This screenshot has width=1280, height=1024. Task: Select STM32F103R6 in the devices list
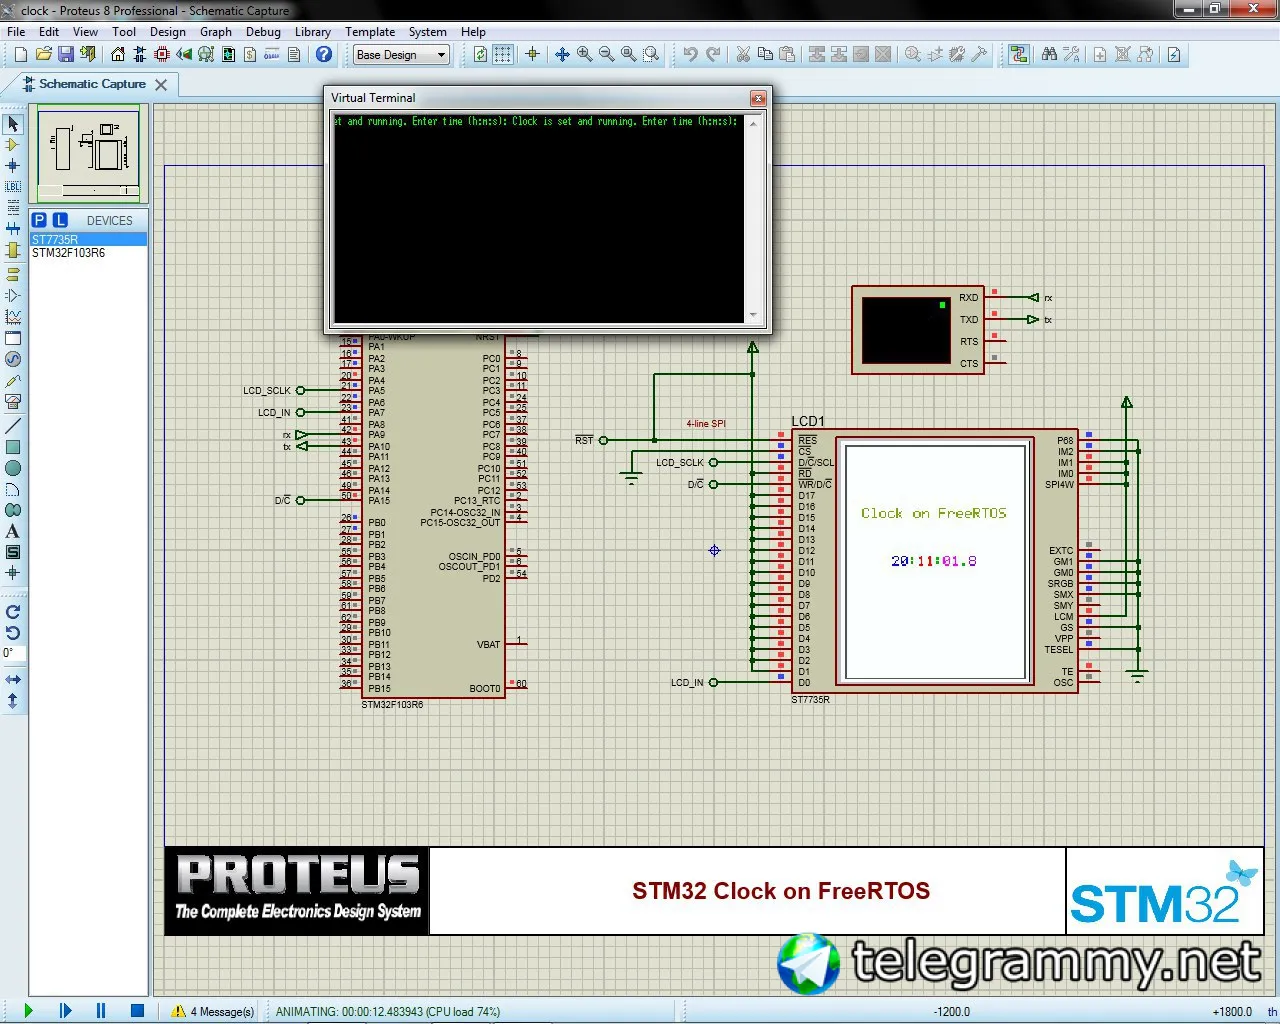pos(89,253)
